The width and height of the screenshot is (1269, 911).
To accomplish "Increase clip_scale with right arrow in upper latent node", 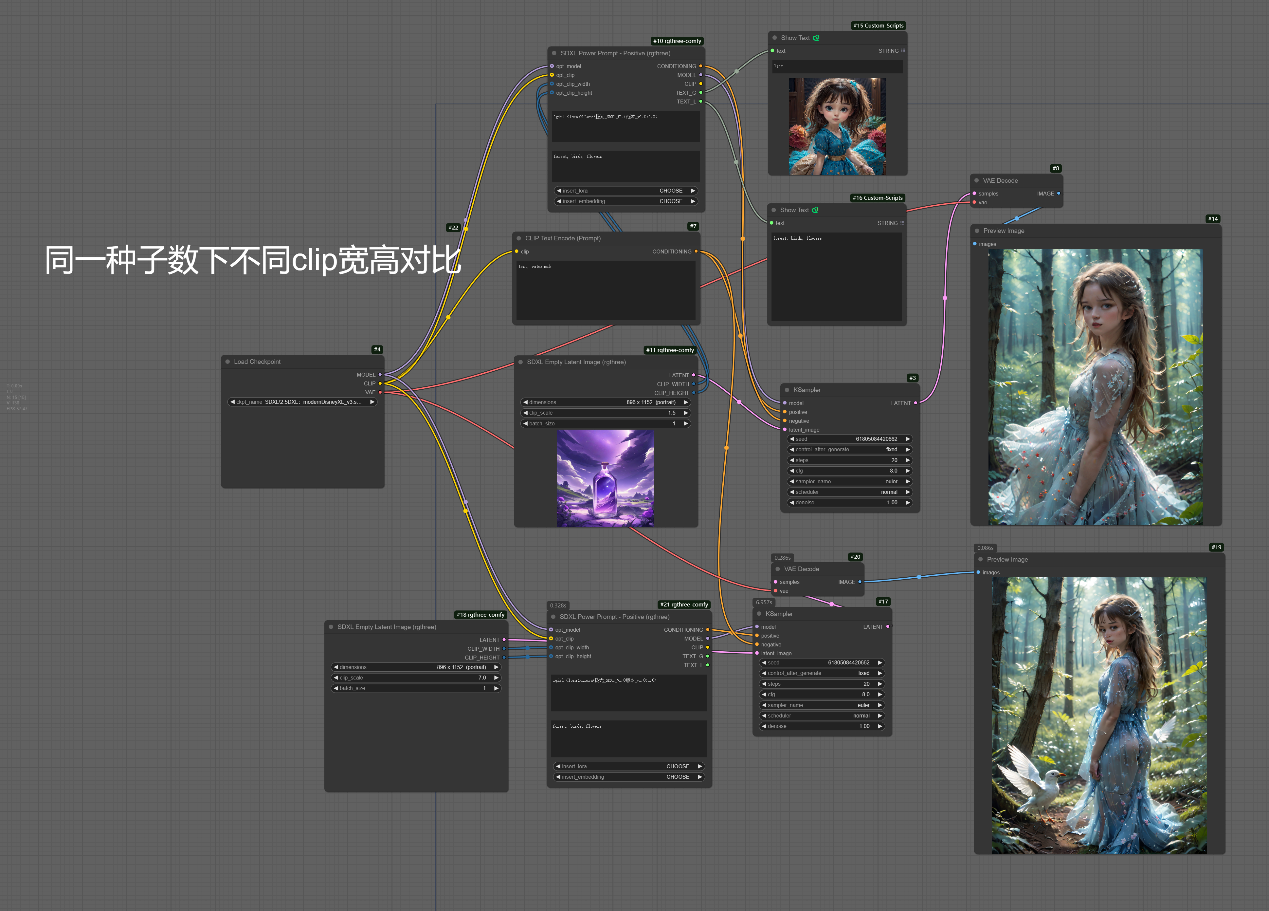I will [688, 412].
